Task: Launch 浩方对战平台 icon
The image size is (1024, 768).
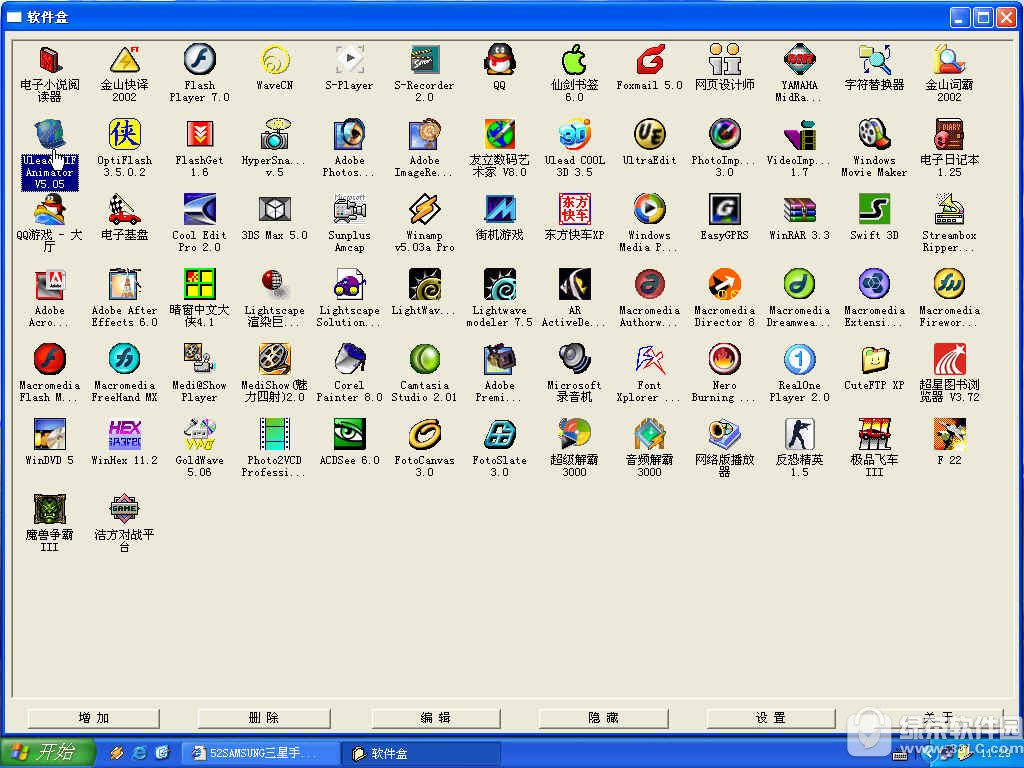Action: coord(124,510)
